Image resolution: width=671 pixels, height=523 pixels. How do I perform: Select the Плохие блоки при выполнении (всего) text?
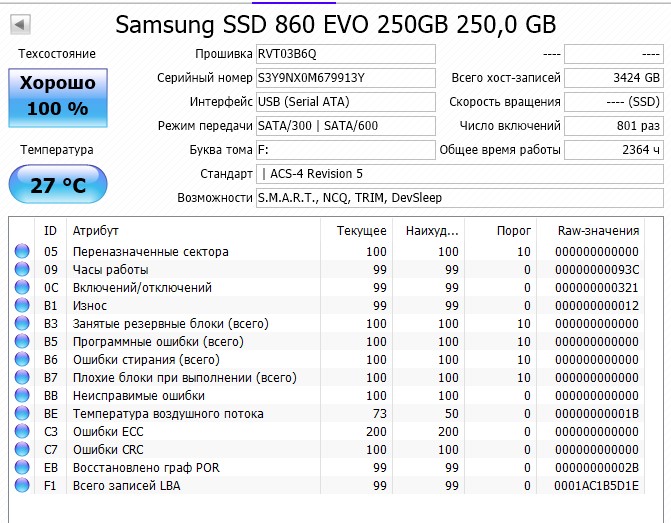[184, 377]
